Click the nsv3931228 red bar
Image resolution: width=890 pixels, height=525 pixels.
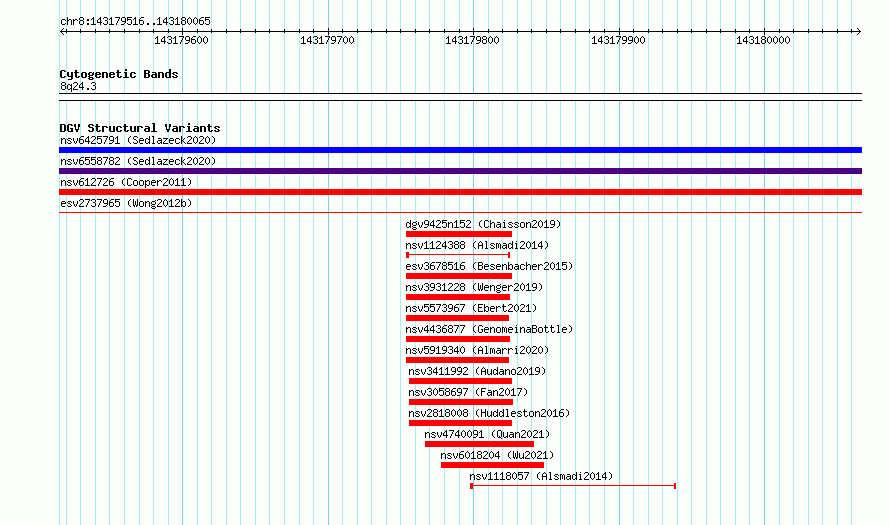458,297
